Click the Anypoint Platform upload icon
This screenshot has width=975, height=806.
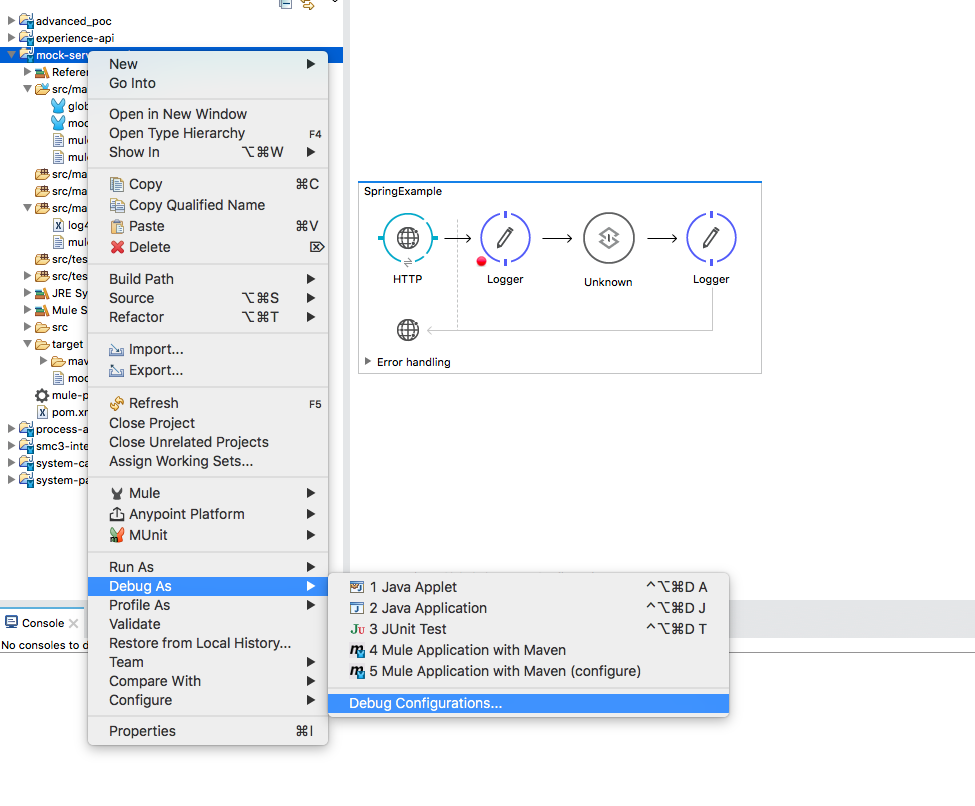point(117,514)
